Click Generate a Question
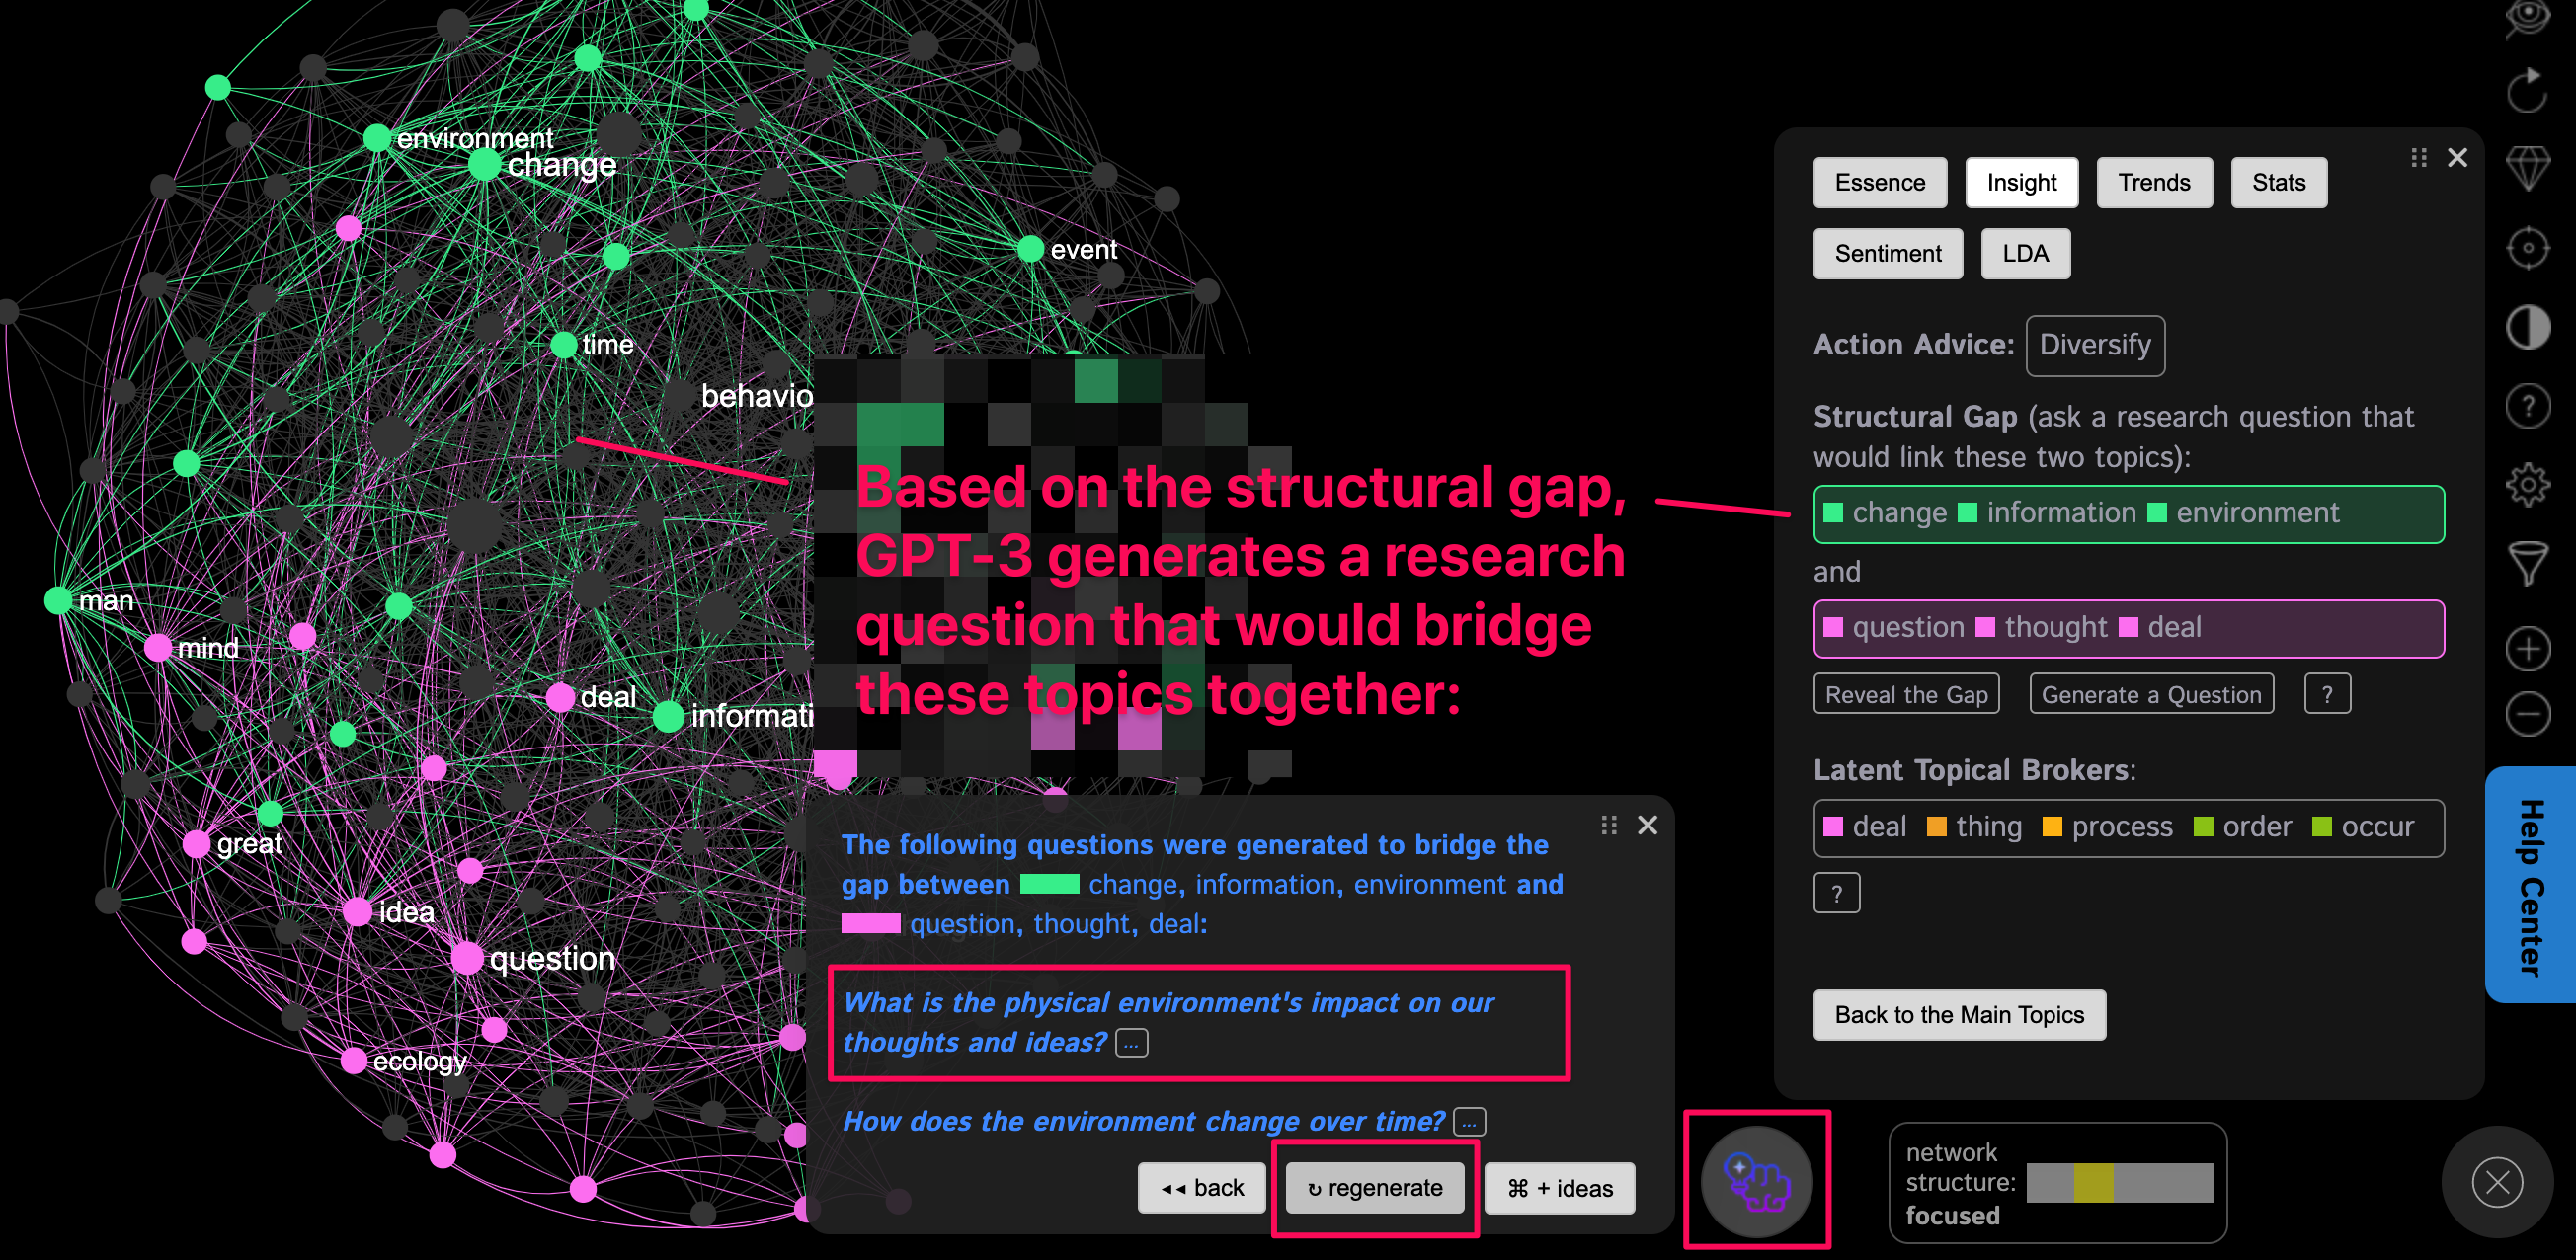Screen dimensions: 2576x1260 pyautogui.click(x=2151, y=693)
